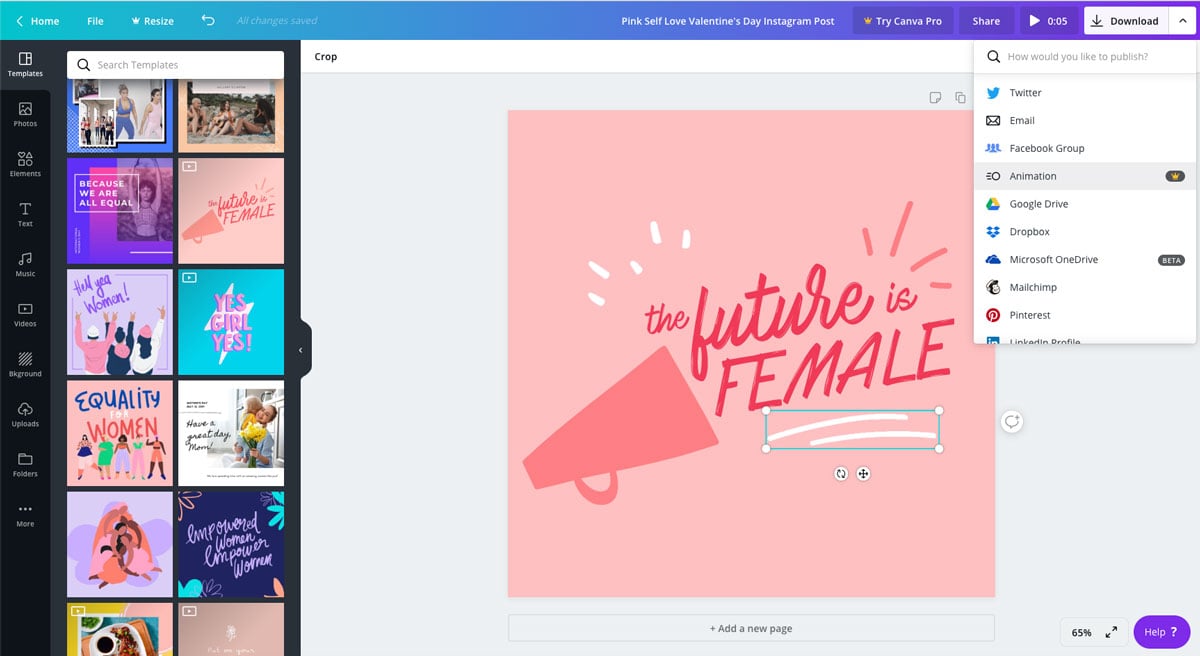Open the Folders panel
This screenshot has width=1200, height=656.
coord(25,464)
